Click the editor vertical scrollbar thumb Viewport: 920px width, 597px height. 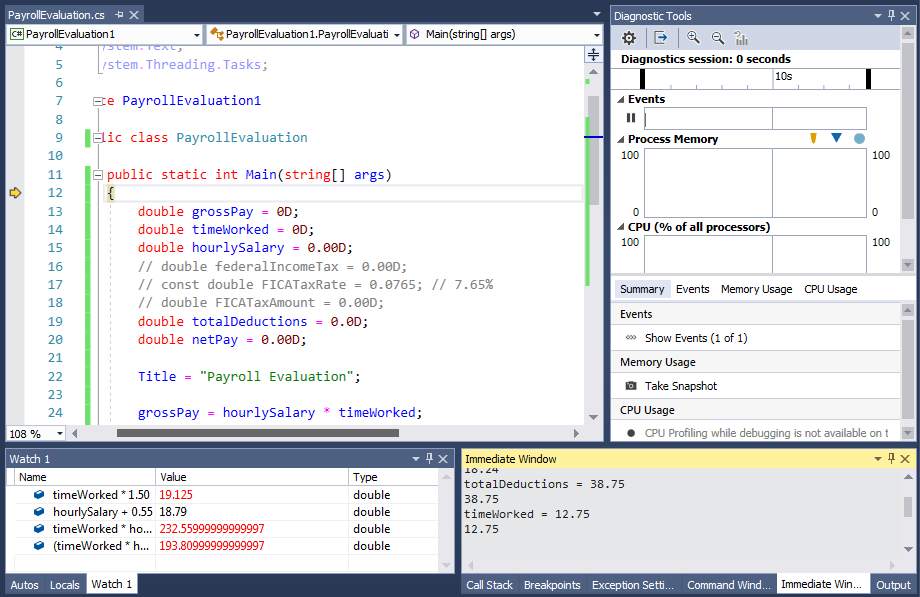[x=593, y=150]
